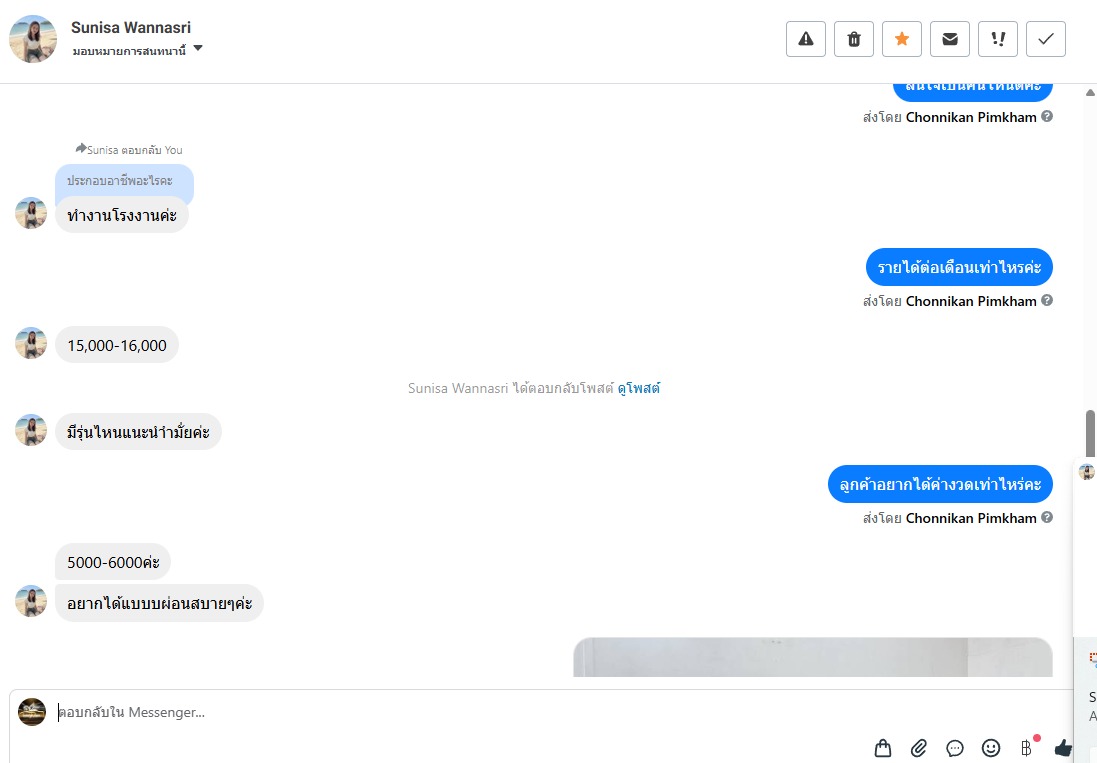Open the shopping bag products icon
Image resolution: width=1097 pixels, height=763 pixels.
883,748
